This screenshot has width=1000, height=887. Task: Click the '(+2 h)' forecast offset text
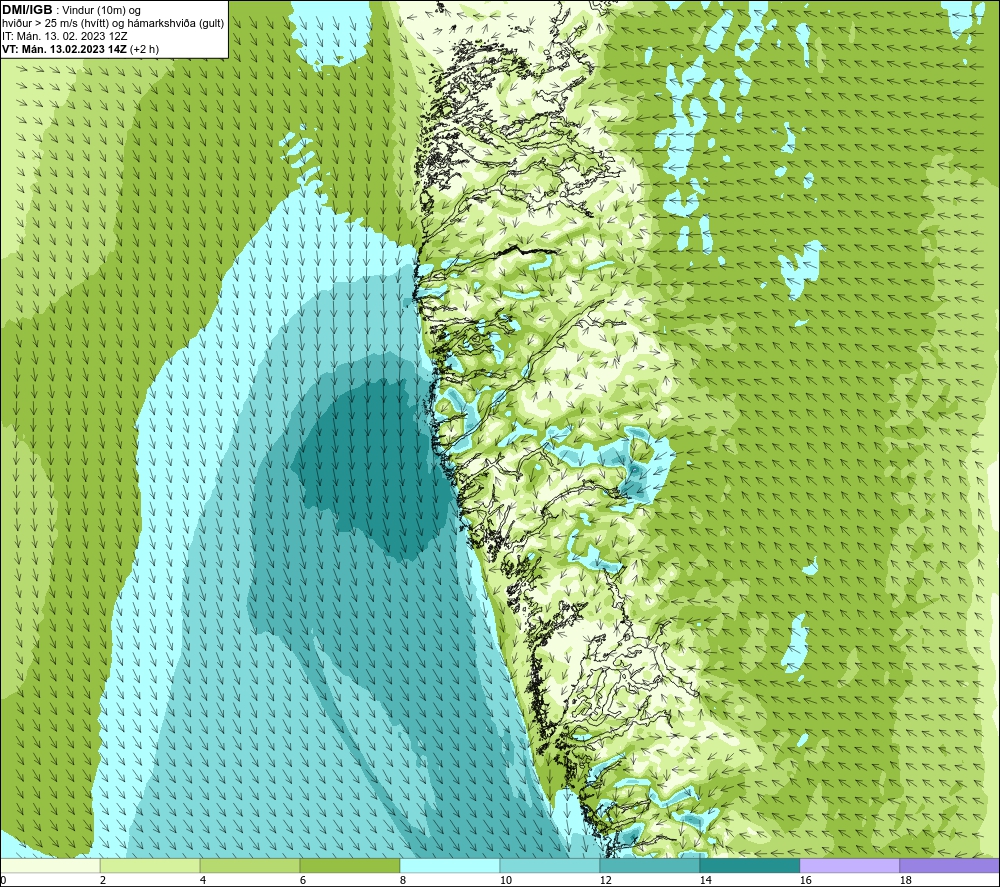(144, 49)
